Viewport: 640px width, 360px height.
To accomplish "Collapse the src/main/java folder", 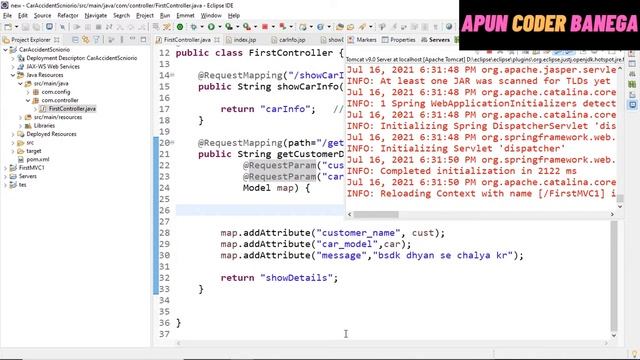I will [x=20, y=84].
